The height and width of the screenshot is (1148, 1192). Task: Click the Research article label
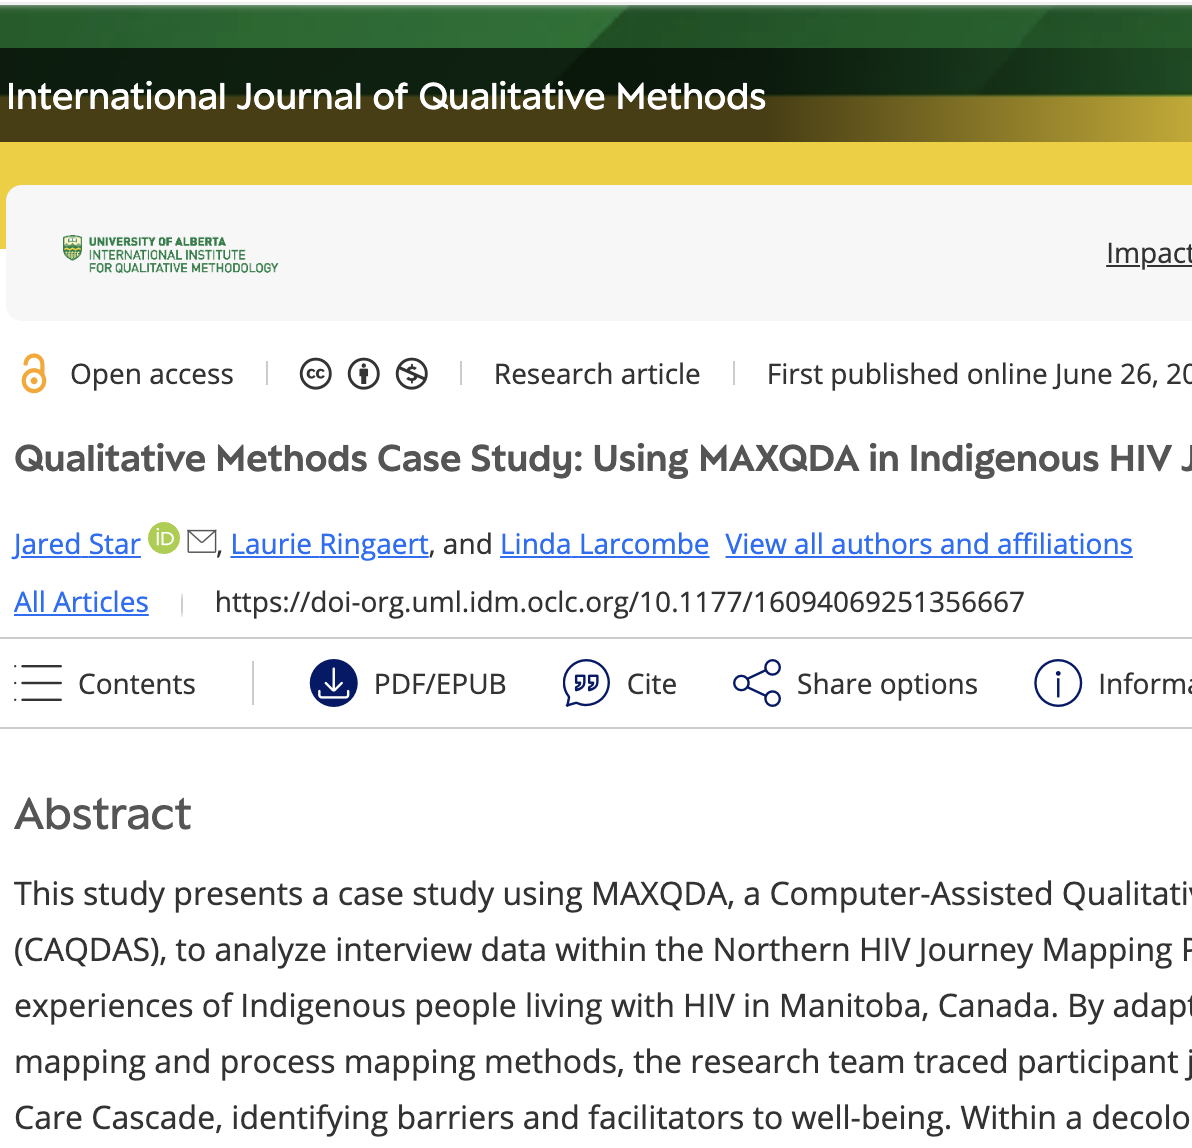pos(597,374)
